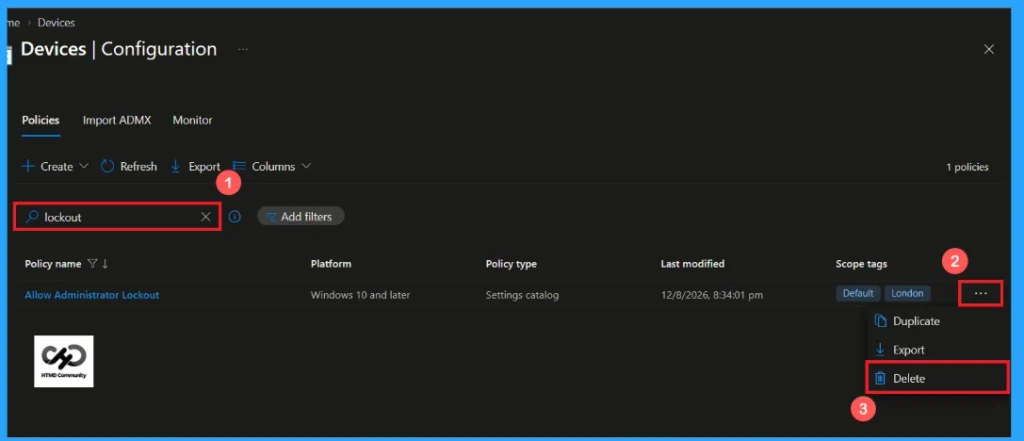
Task: Click the Add filters button
Action: point(300,217)
